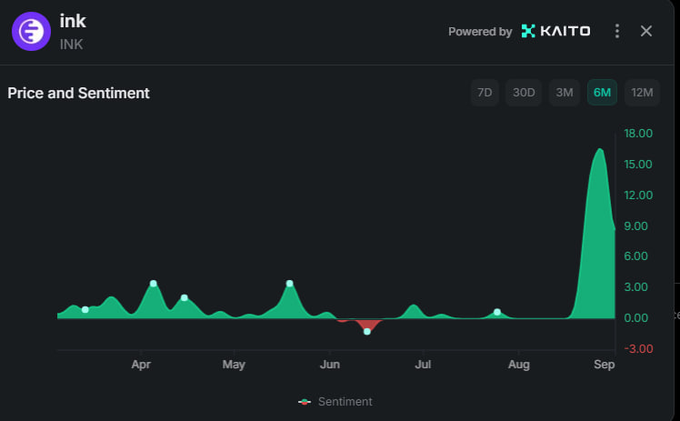The height and width of the screenshot is (421, 680).
Task: Select the 6M time range
Action: click(602, 92)
